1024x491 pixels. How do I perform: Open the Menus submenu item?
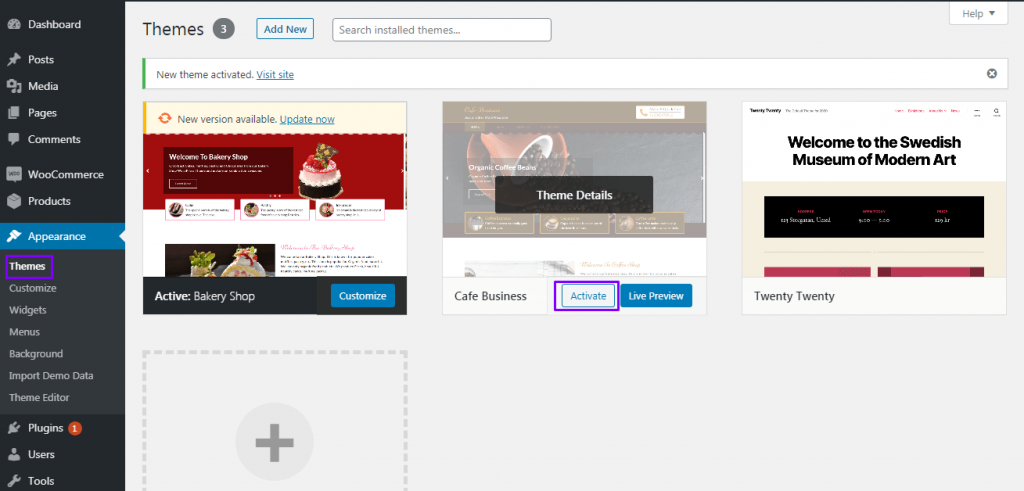(x=24, y=332)
